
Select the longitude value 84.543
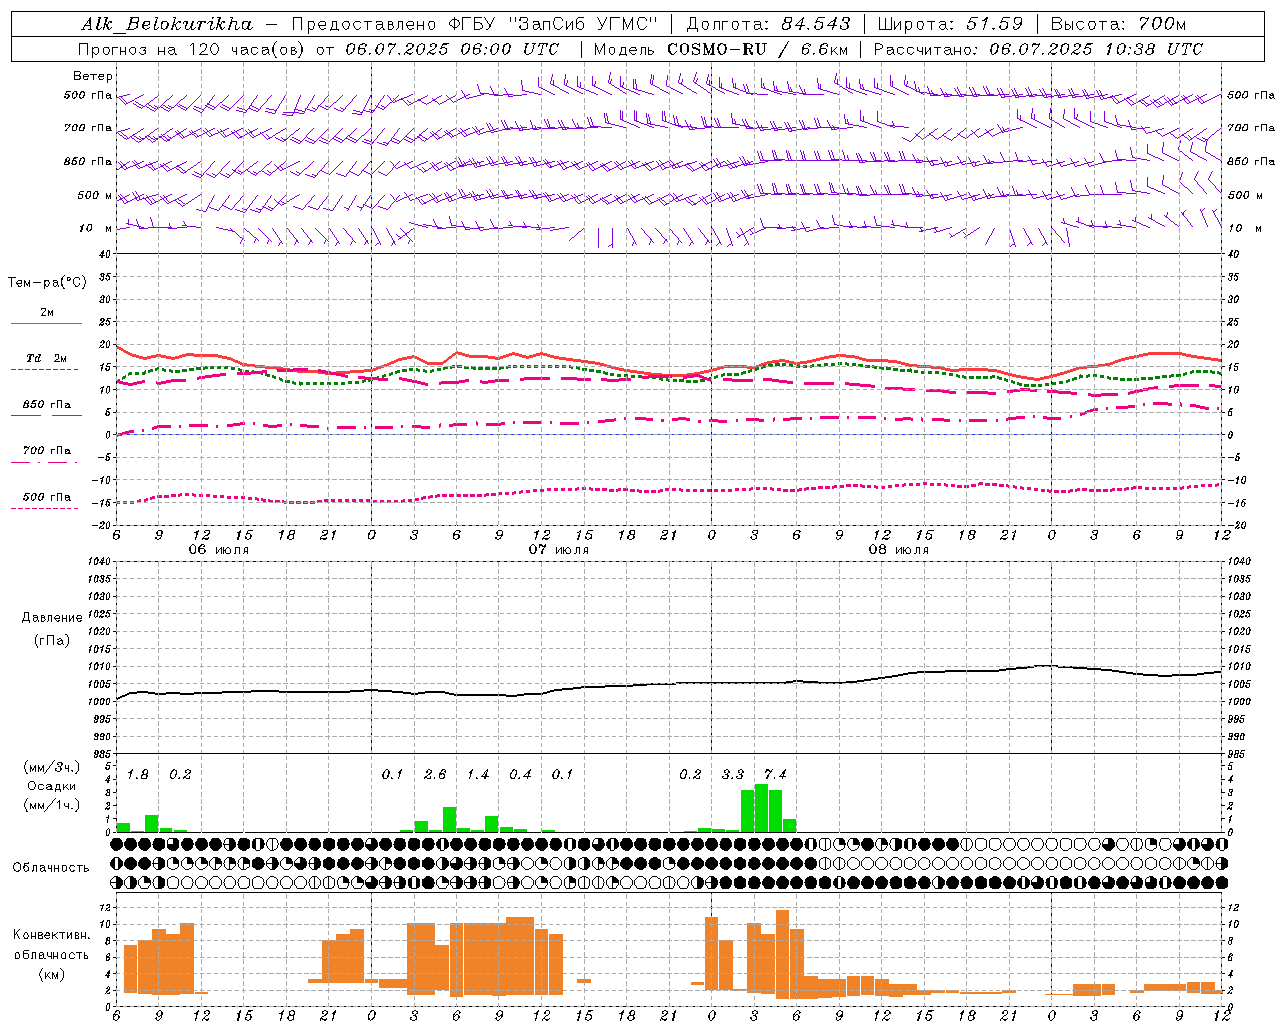click(816, 24)
